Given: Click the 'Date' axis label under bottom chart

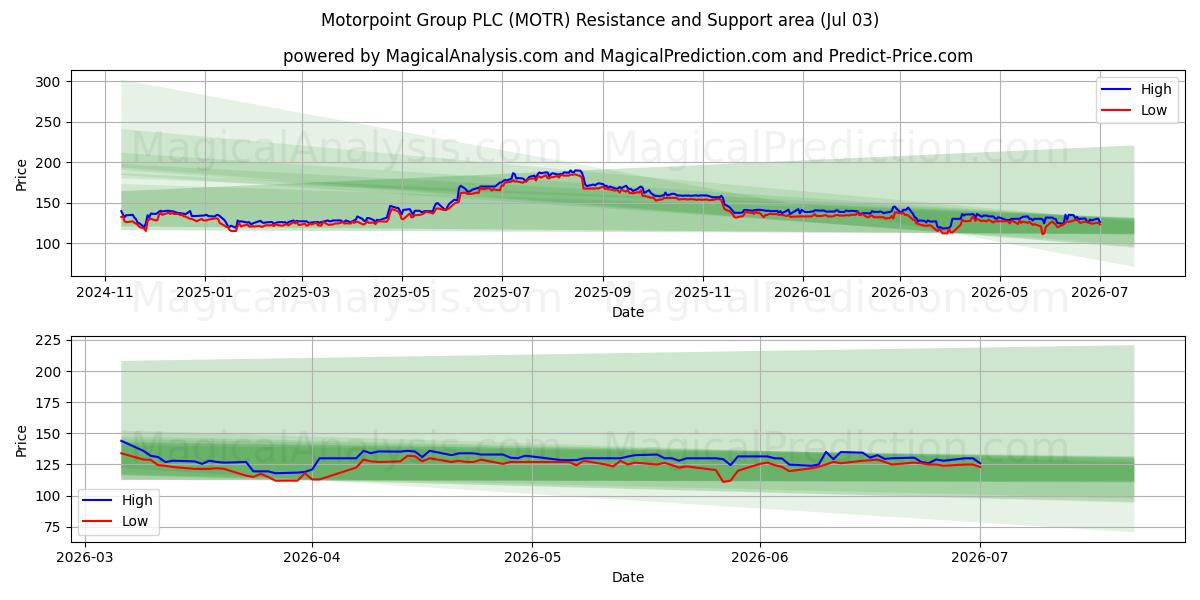Looking at the screenshot, I should click(628, 577).
